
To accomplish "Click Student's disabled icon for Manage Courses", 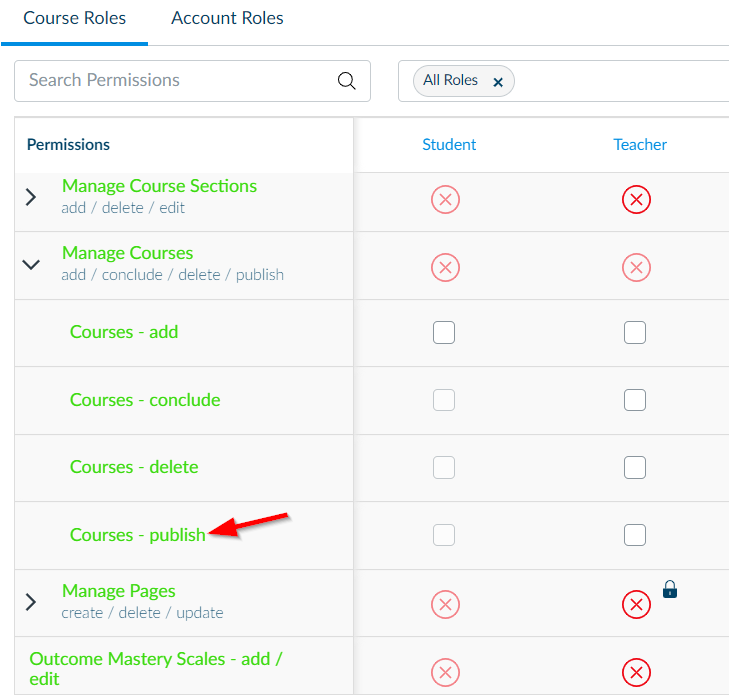I will (x=445, y=267).
